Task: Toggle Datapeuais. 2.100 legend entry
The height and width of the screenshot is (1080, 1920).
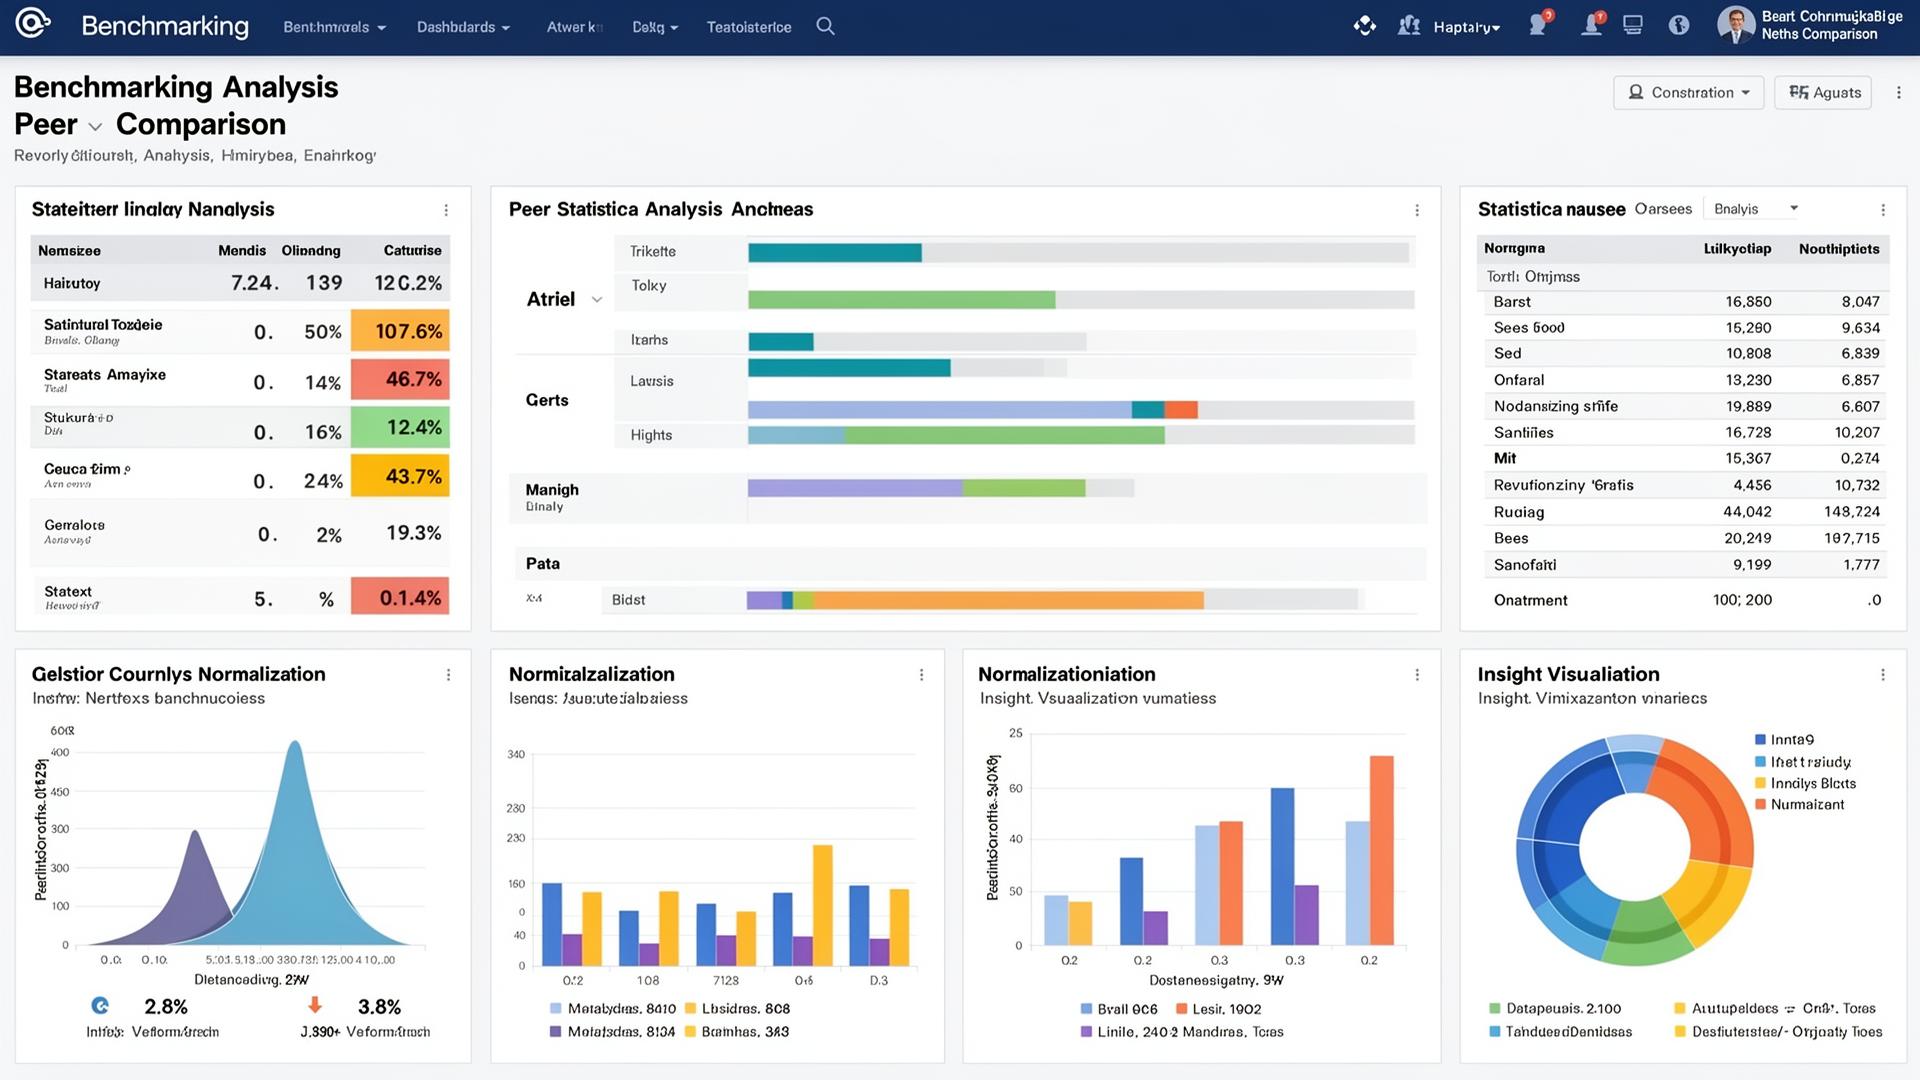Action: tap(1555, 1009)
